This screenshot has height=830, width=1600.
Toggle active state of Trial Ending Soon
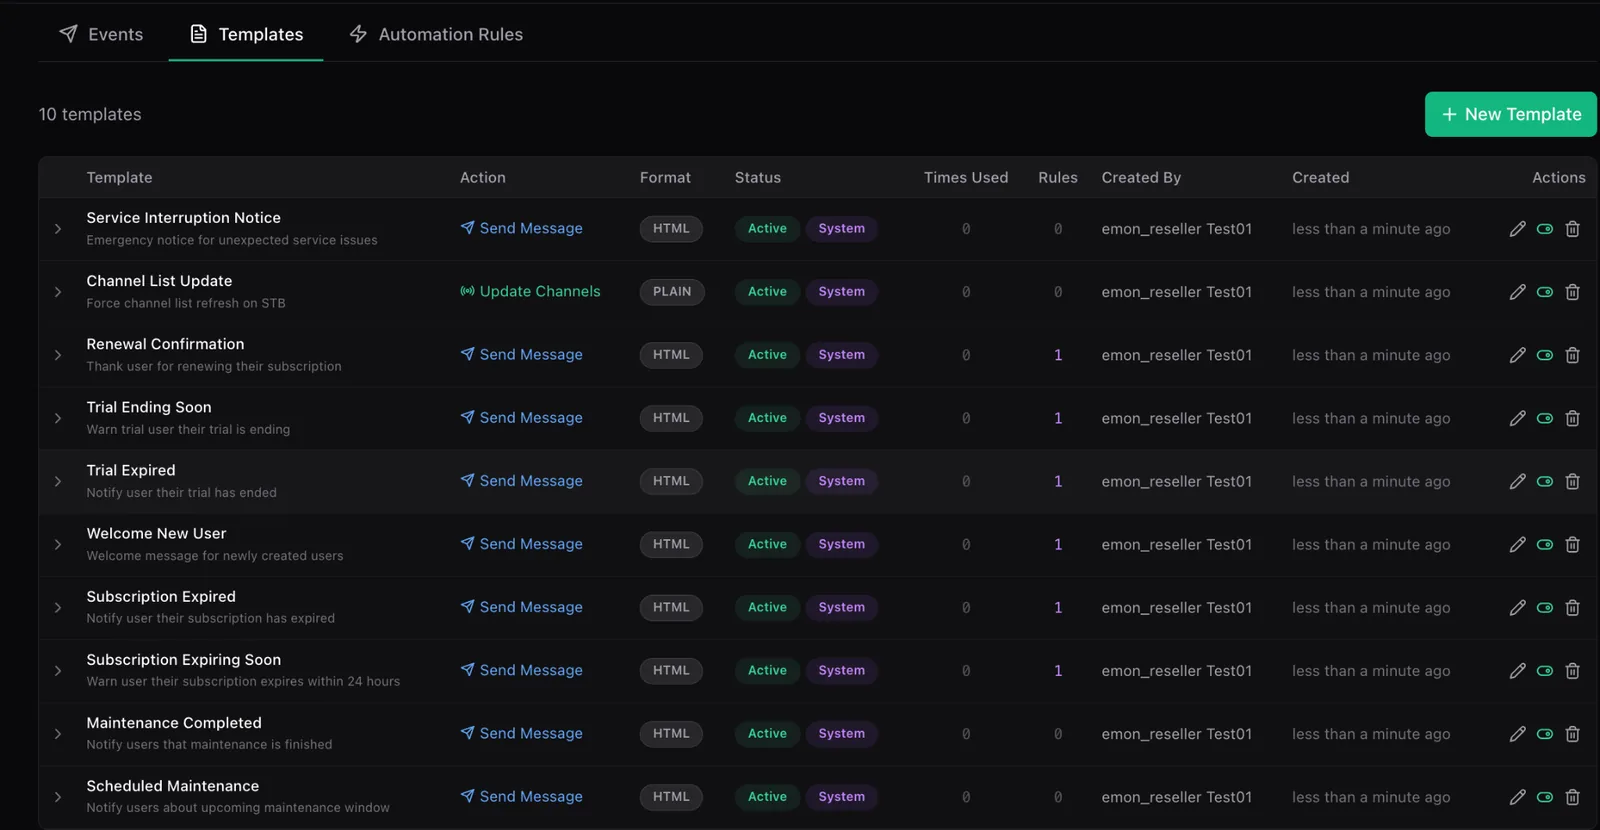tap(1545, 418)
